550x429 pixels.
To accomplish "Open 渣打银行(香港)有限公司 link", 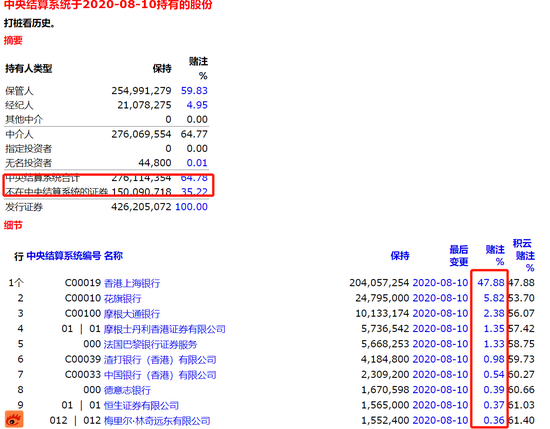I will [160, 360].
